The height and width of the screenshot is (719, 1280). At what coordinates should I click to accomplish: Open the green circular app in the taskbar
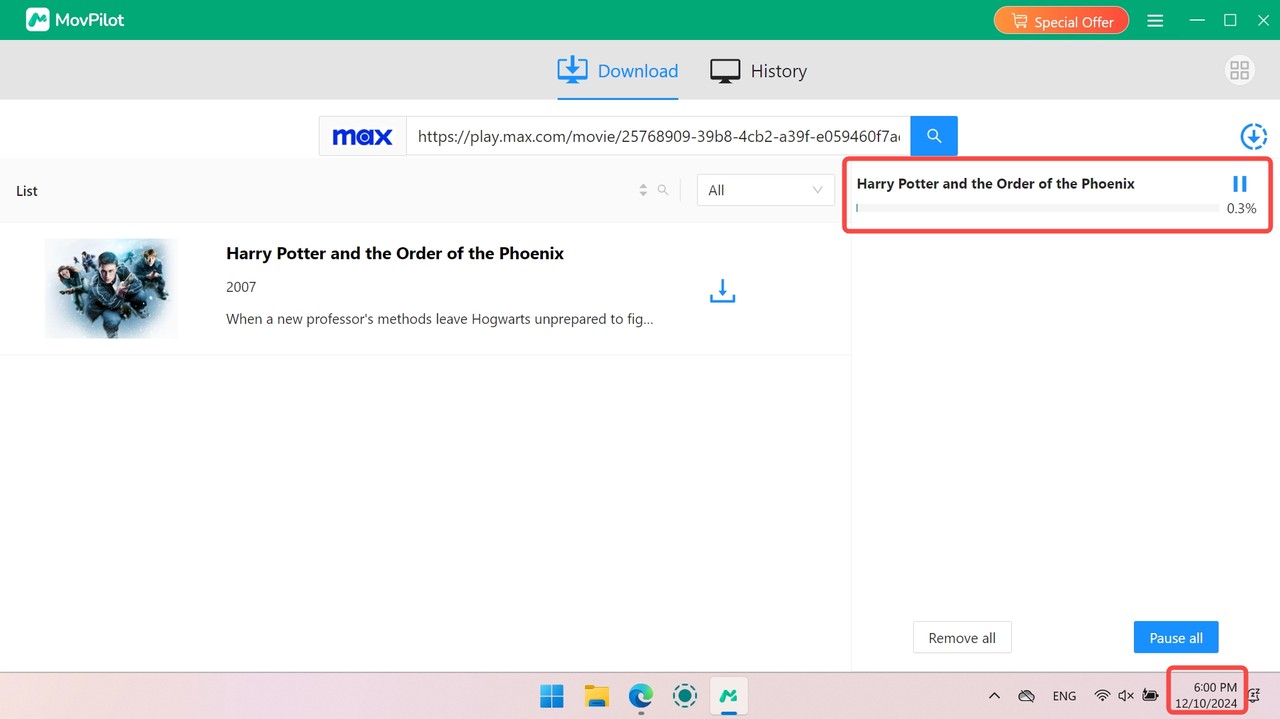pos(685,696)
